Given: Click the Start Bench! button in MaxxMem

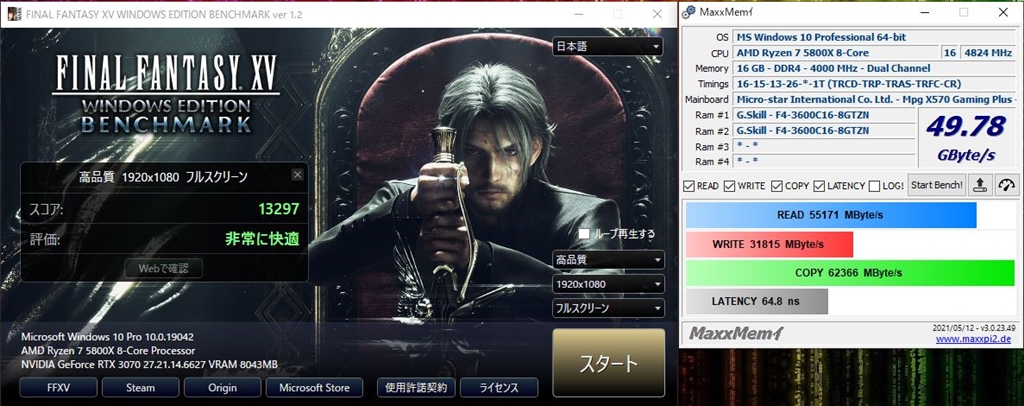Looking at the screenshot, I should point(936,185).
